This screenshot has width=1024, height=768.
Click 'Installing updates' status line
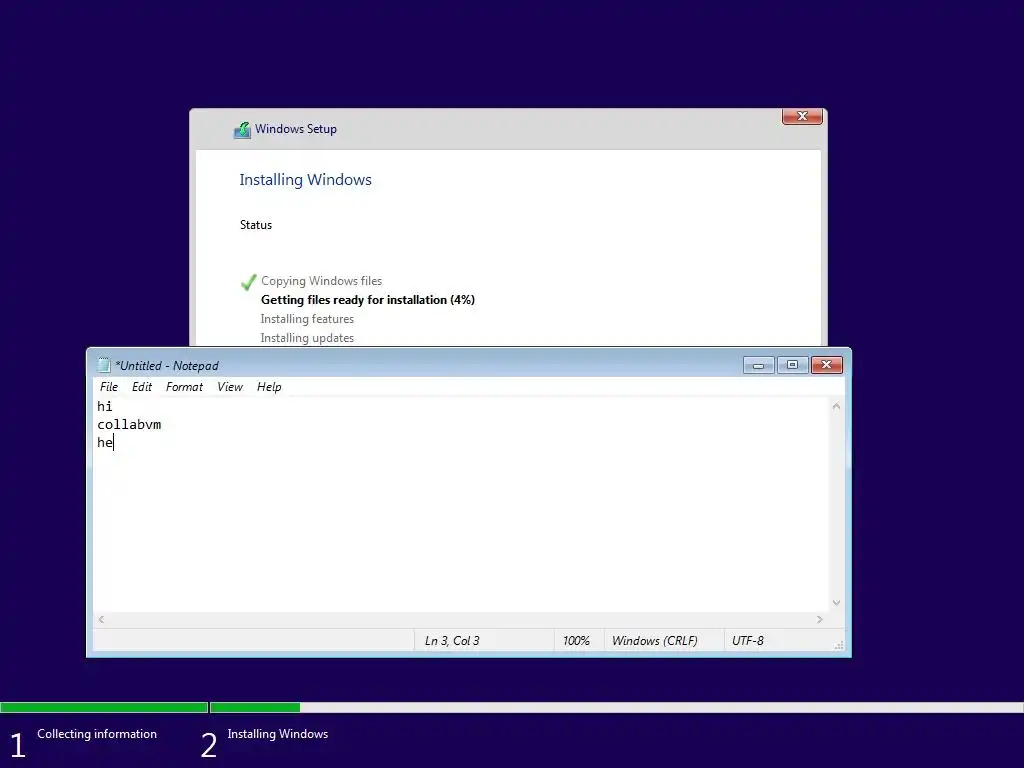(x=307, y=338)
